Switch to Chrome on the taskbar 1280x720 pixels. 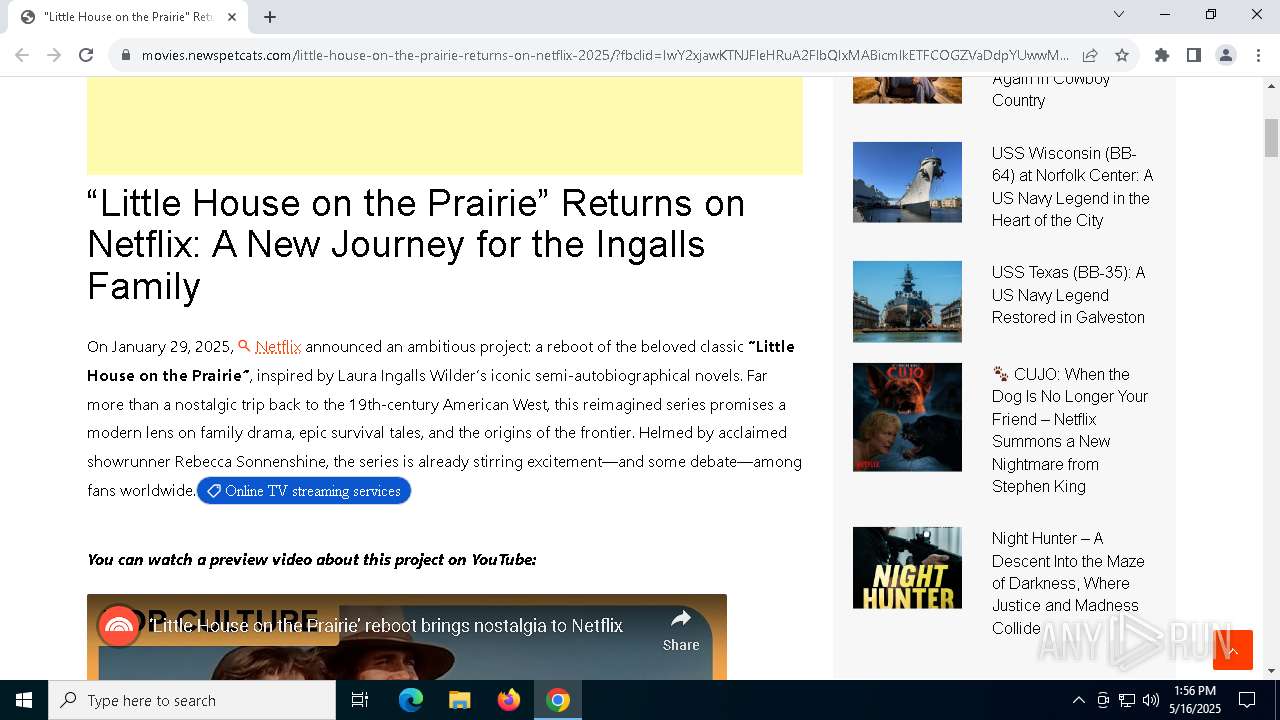click(558, 700)
